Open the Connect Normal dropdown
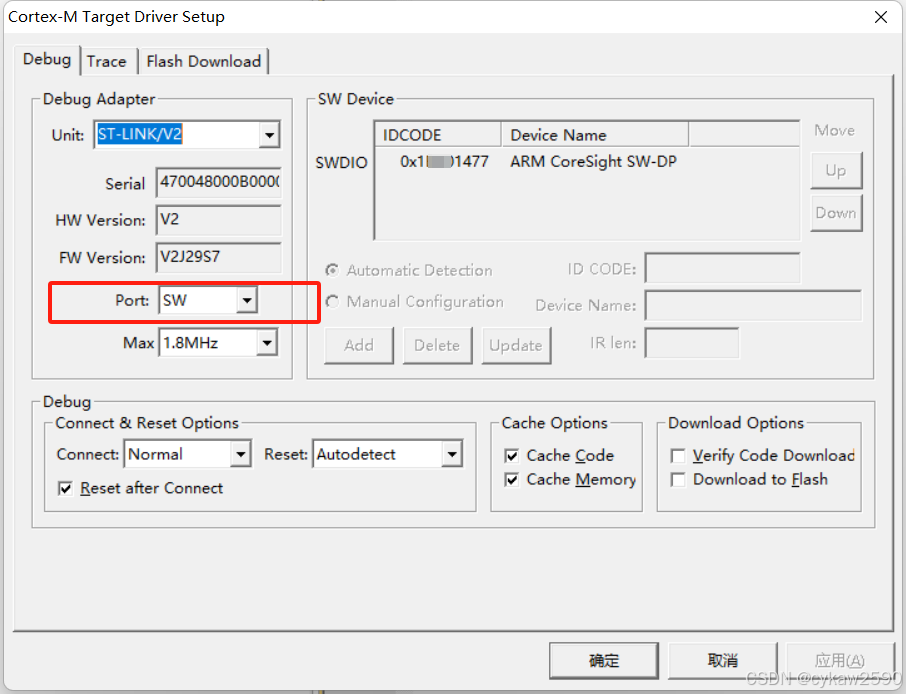 point(240,454)
